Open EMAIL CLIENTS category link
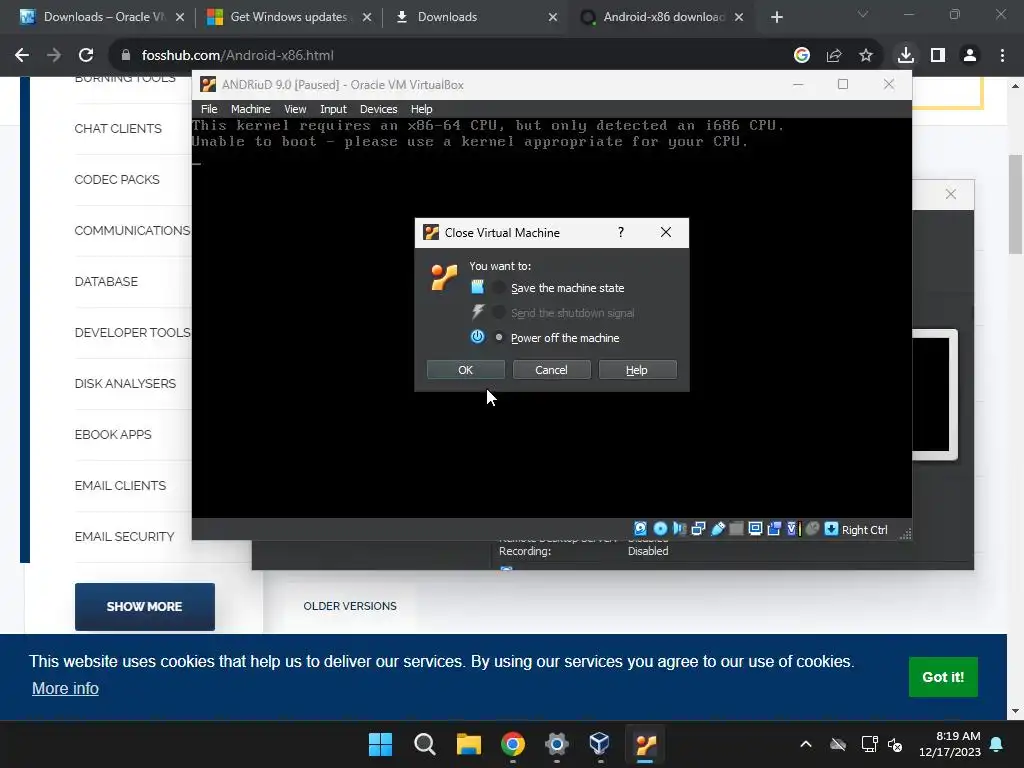 120,485
